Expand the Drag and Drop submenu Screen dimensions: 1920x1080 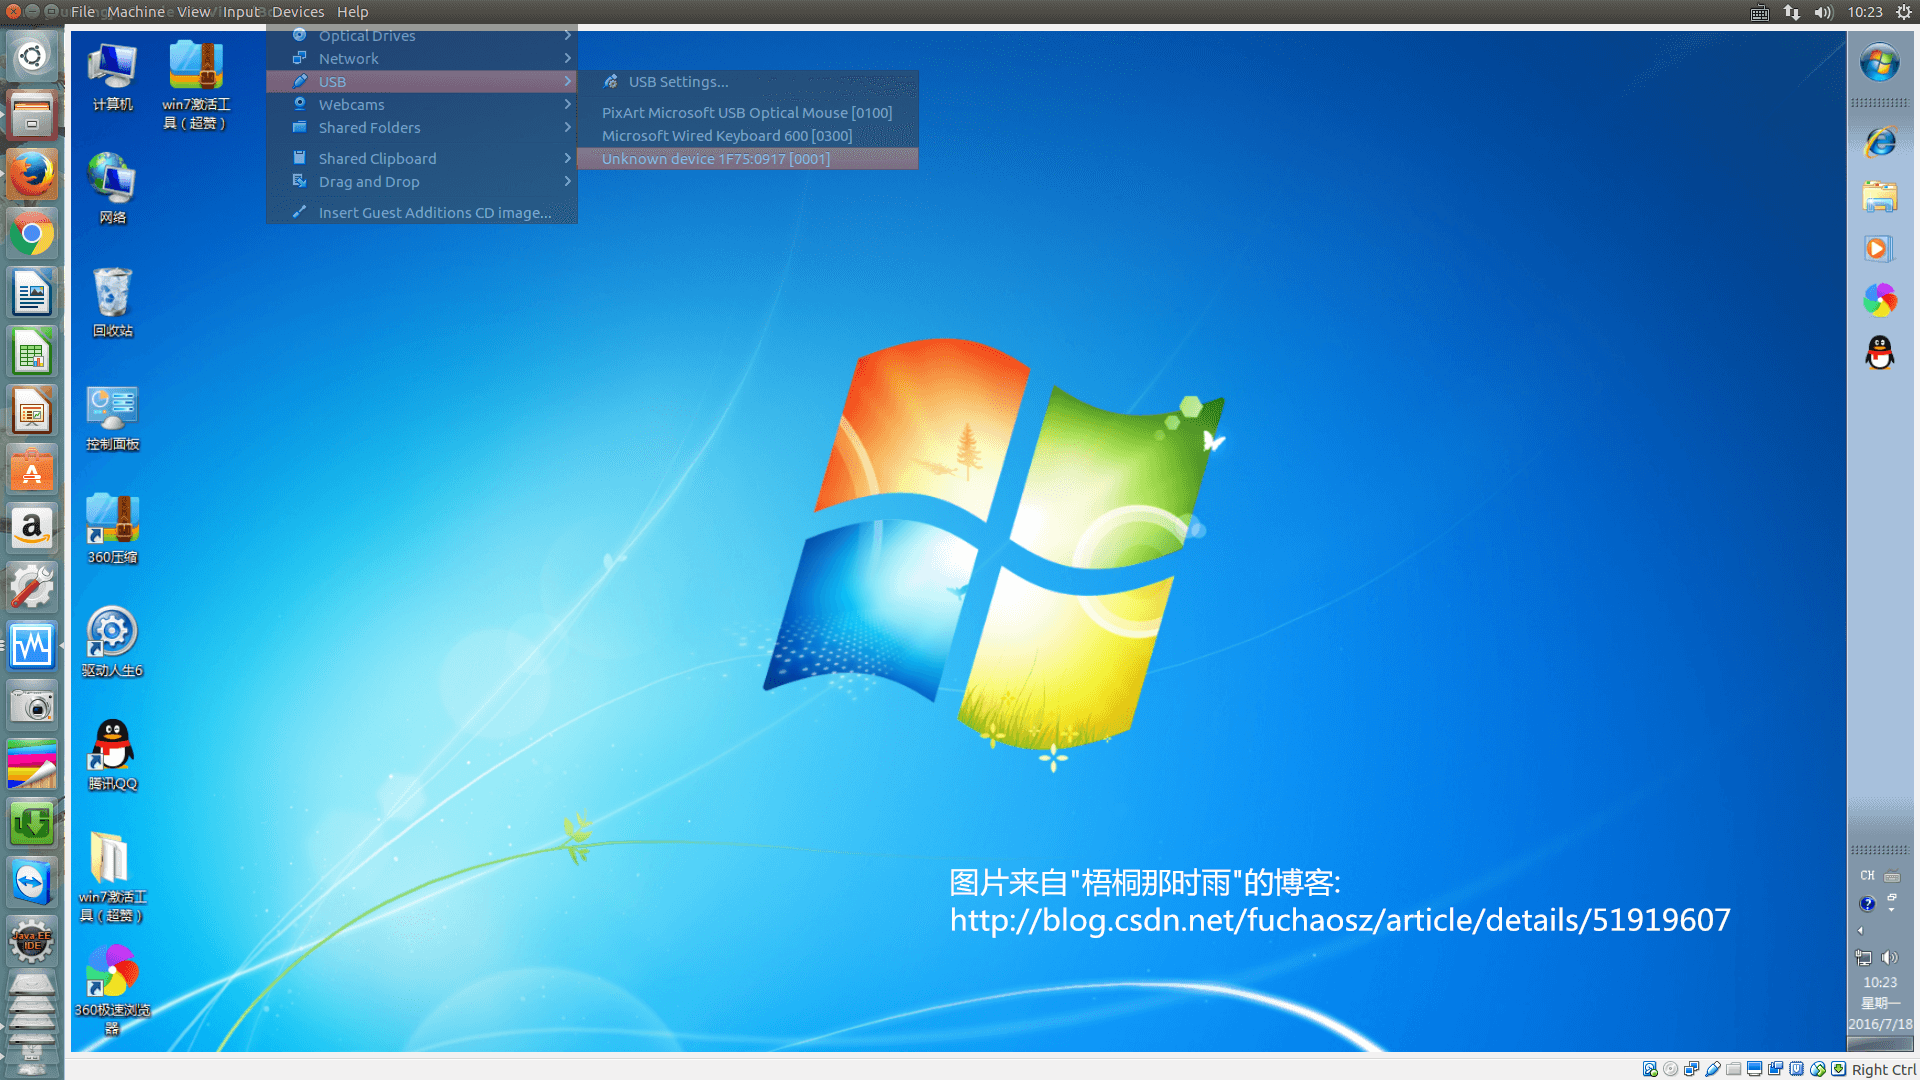(x=422, y=181)
